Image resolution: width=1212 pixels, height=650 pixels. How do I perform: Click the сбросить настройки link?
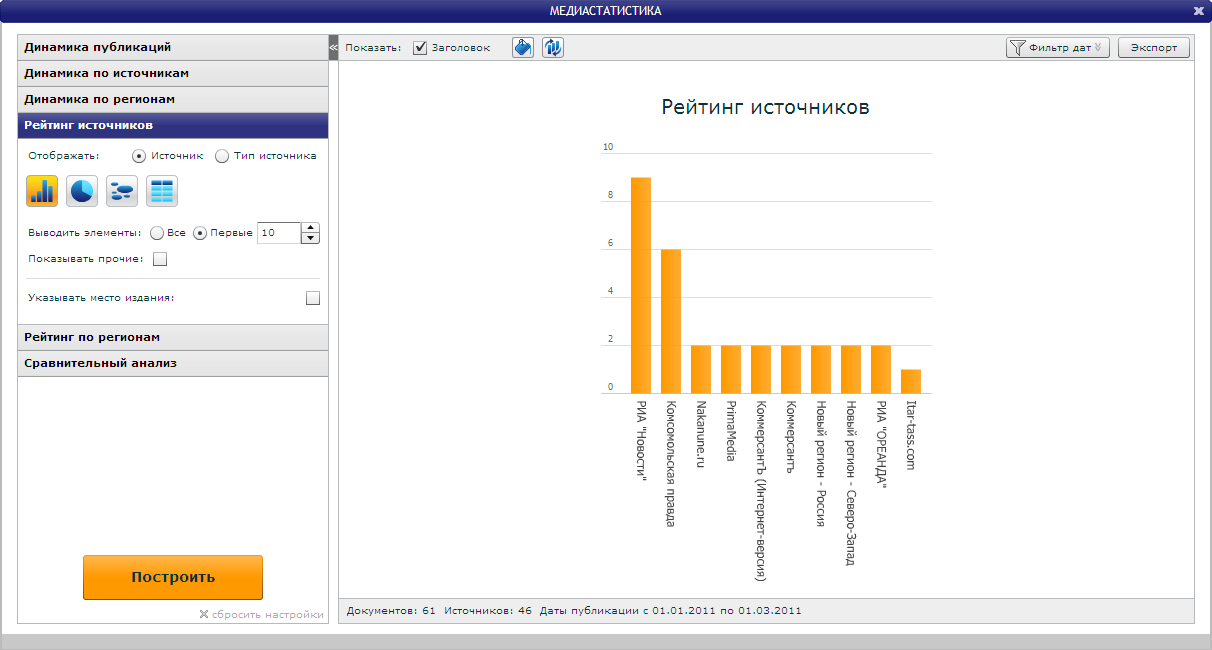click(262, 615)
